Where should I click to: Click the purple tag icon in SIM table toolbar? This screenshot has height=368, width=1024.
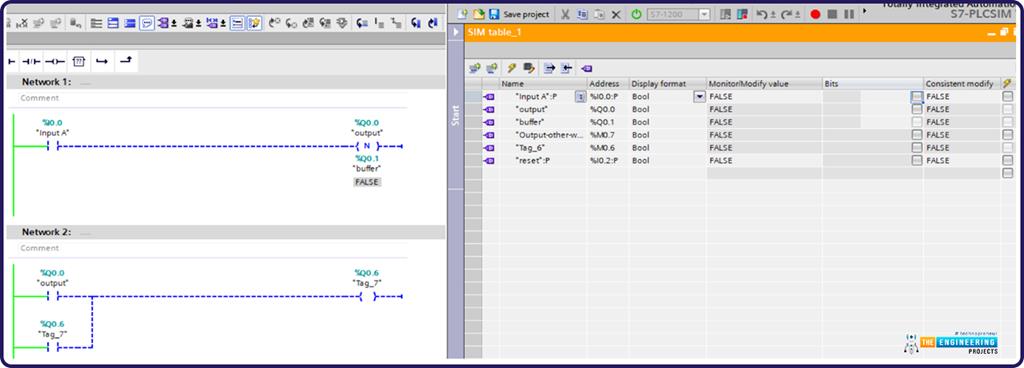(x=586, y=68)
